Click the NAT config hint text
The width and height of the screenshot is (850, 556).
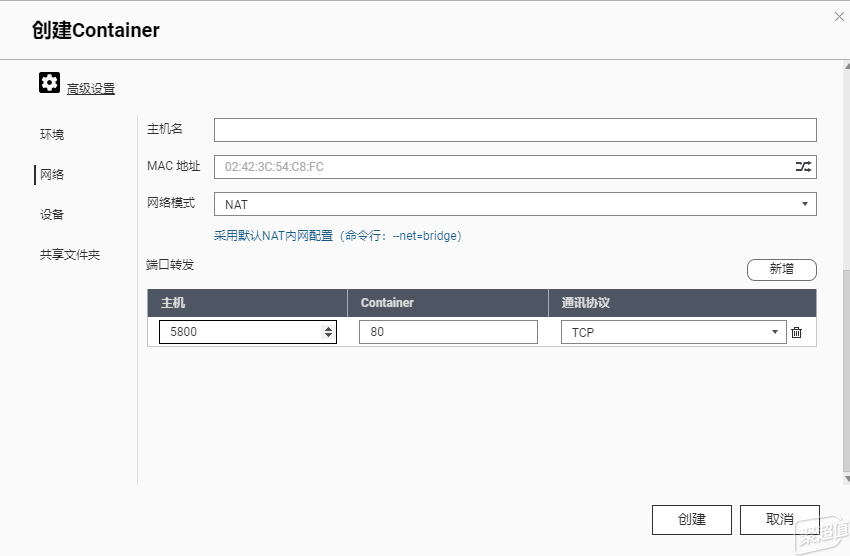point(337,236)
